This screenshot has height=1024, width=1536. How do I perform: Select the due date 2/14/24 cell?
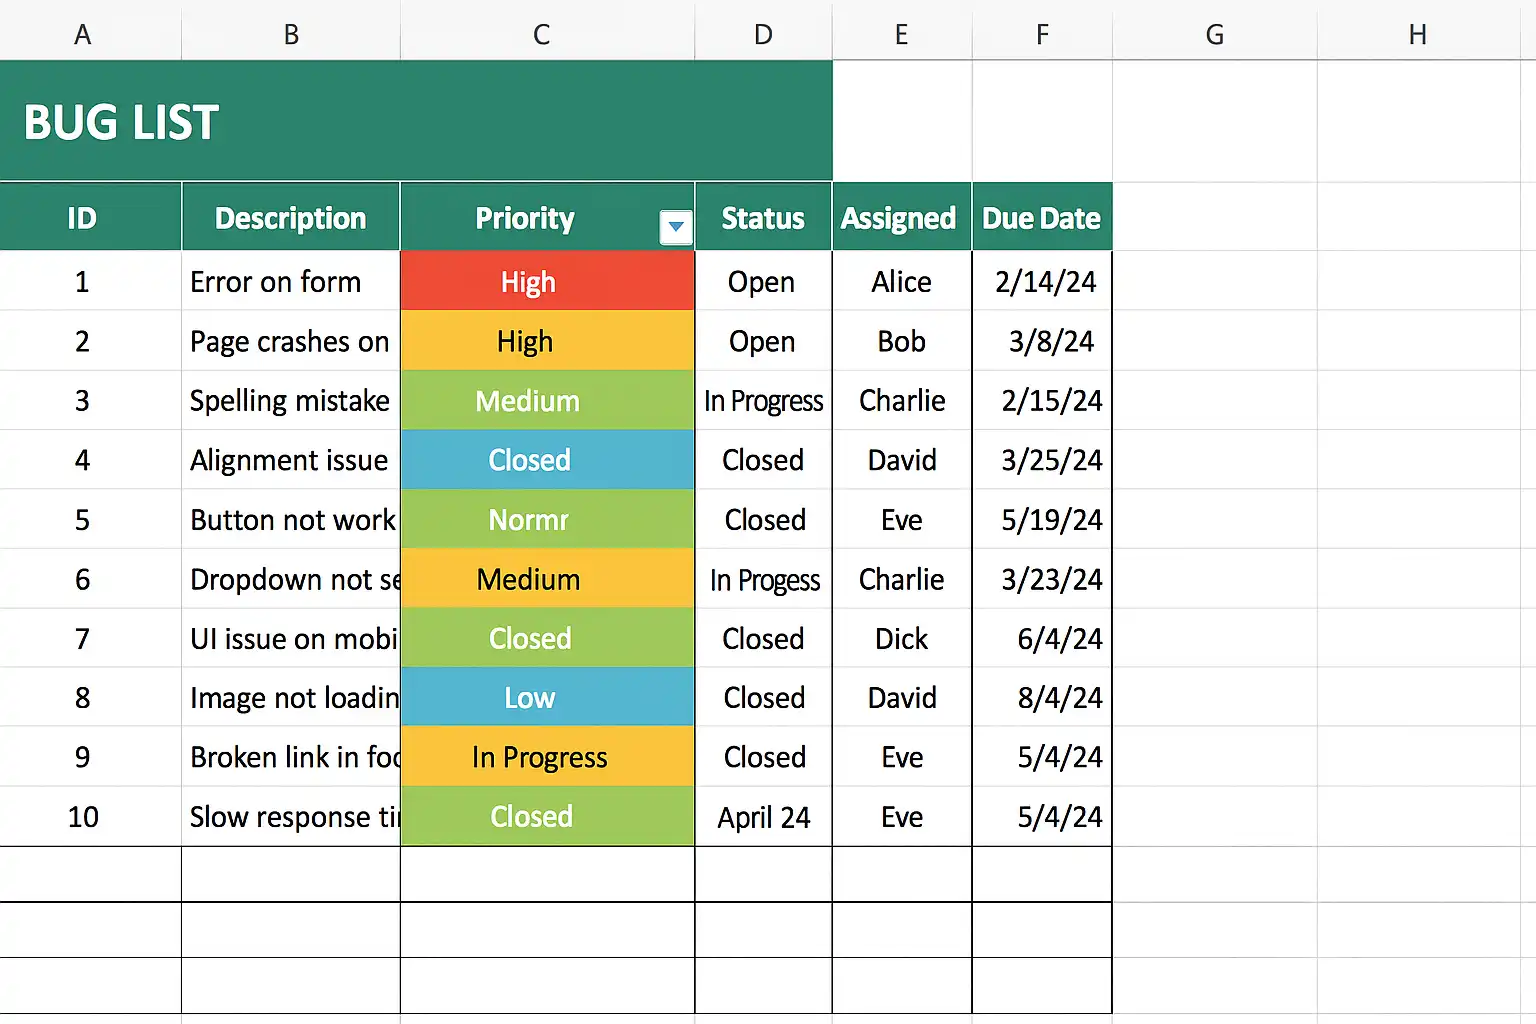[1042, 281]
